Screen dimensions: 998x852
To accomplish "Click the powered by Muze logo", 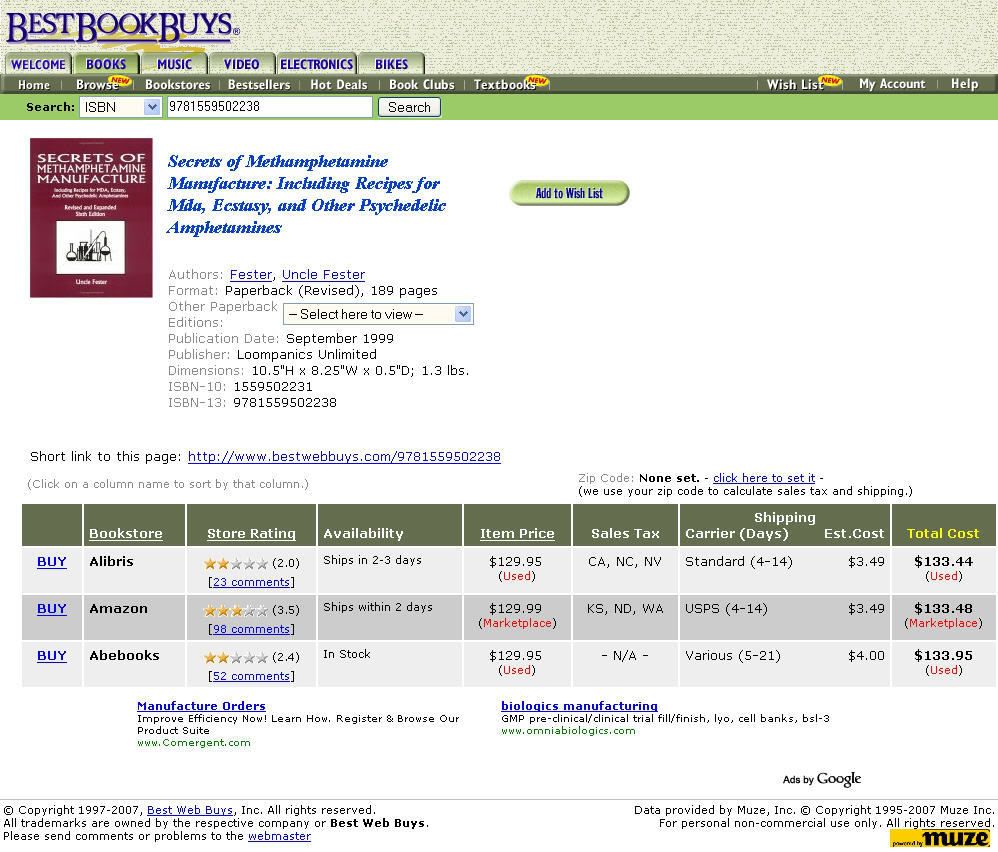I will [x=942, y=839].
